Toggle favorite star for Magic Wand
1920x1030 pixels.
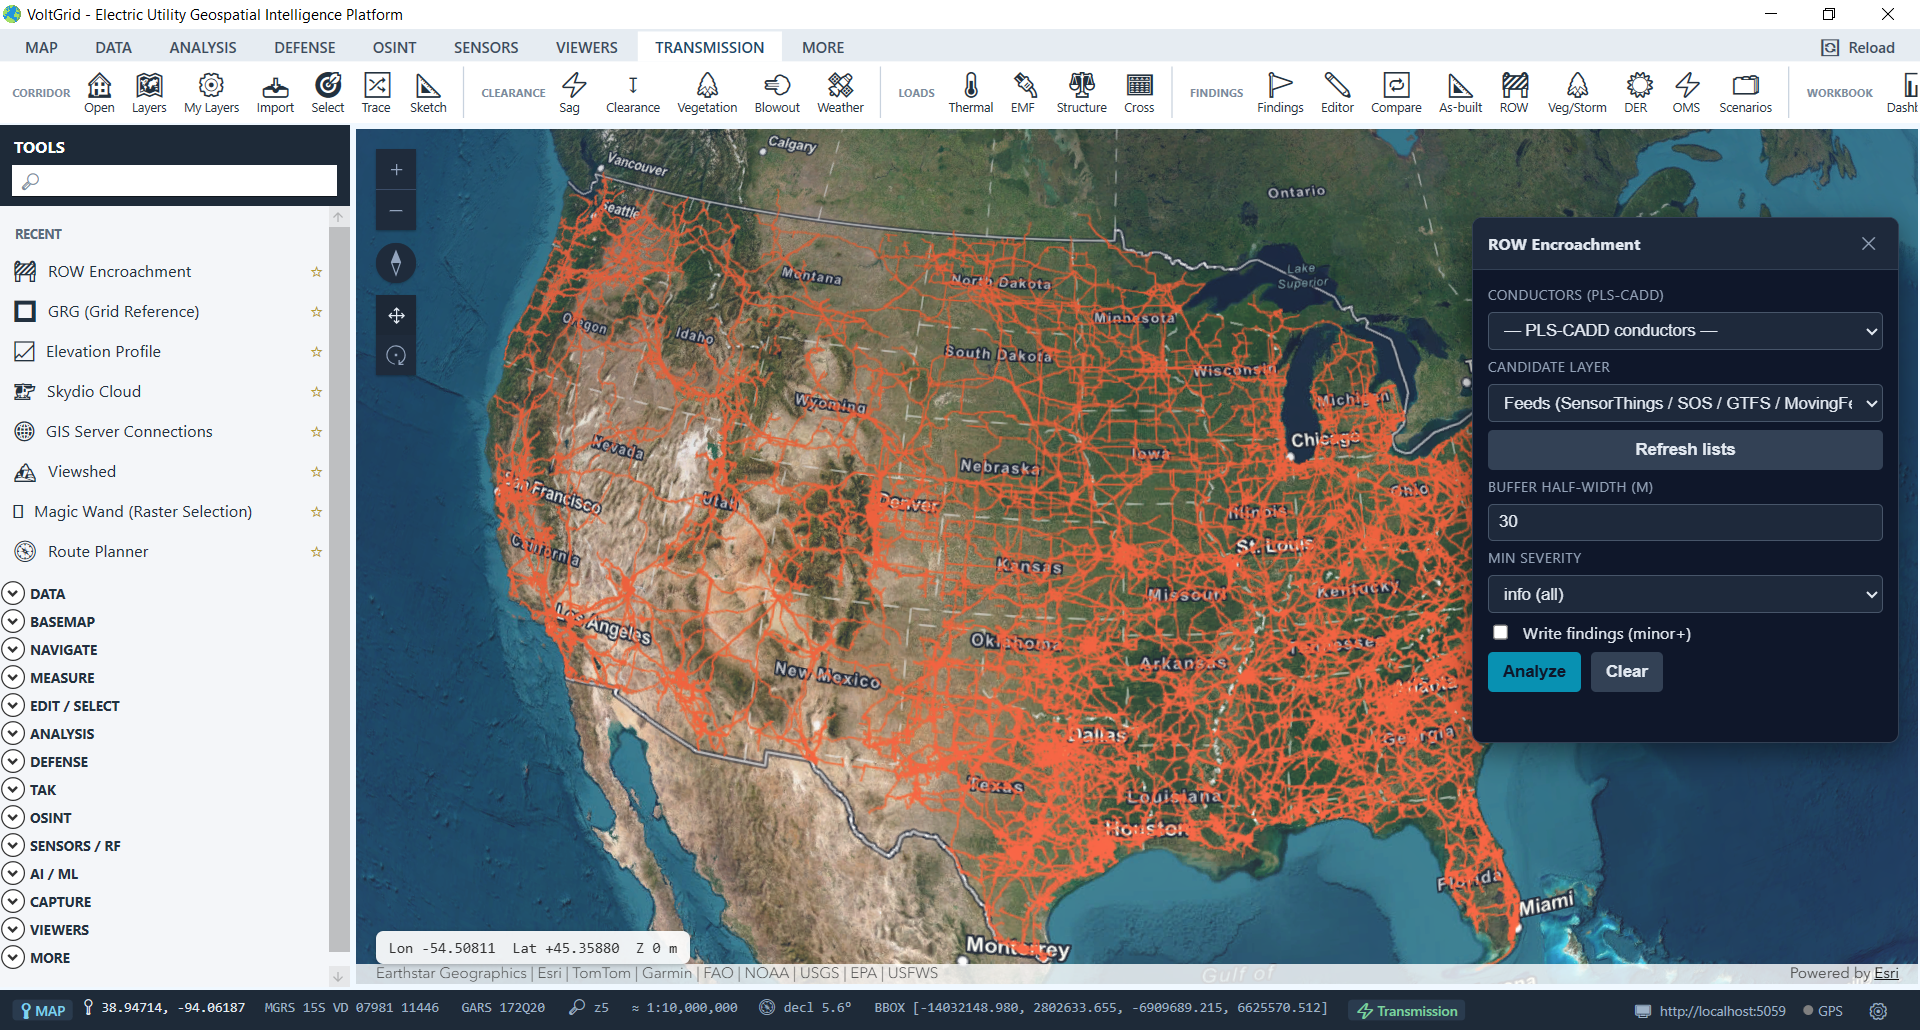[316, 512]
